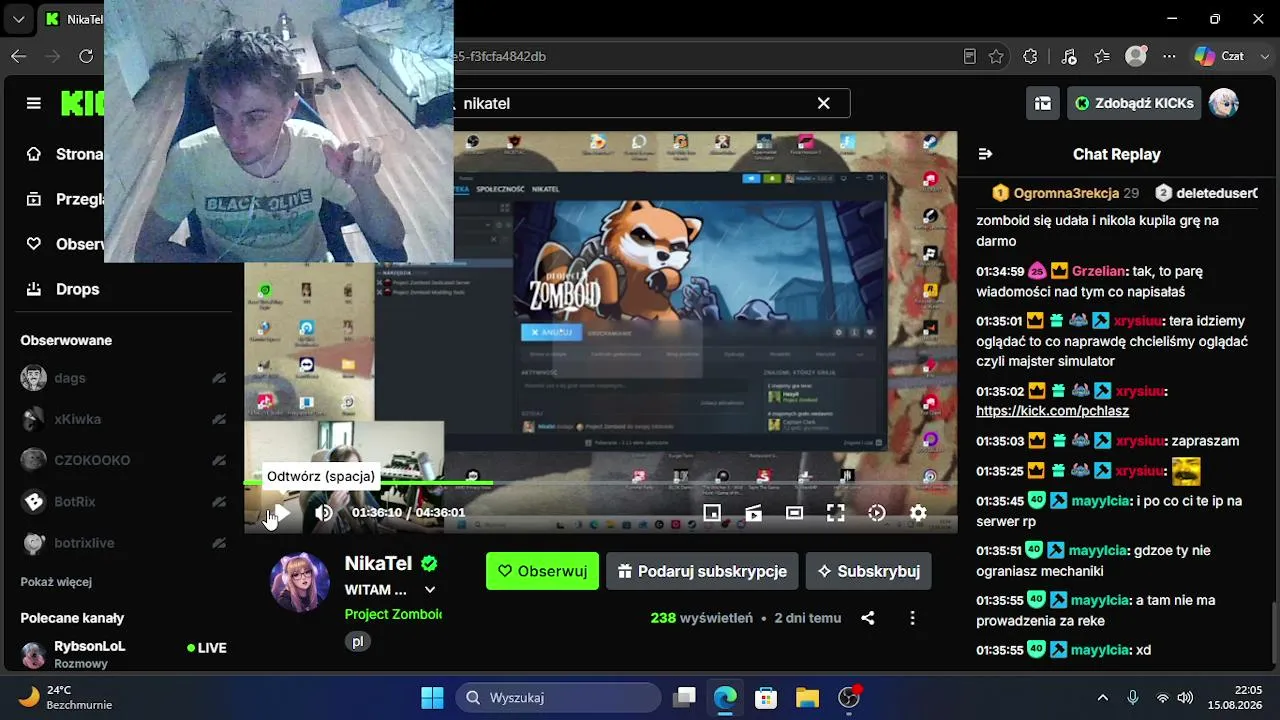
Task: Open video player settings gear
Action: pyautogui.click(x=918, y=513)
